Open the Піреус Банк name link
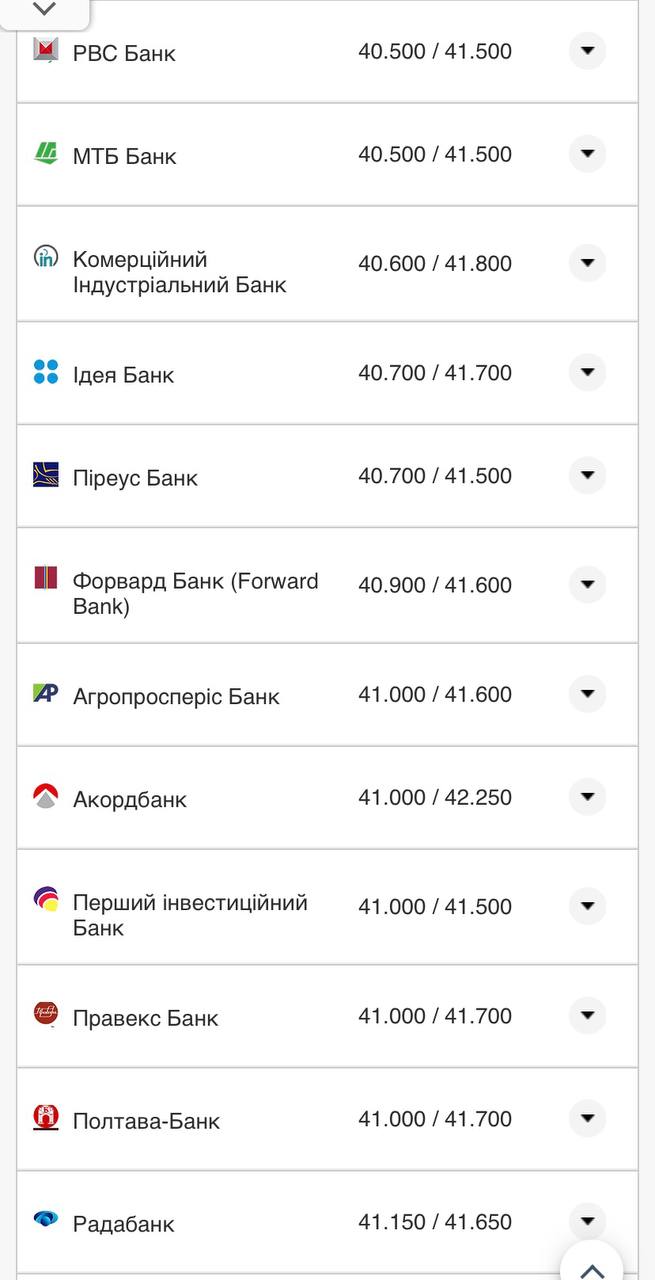Screen dimensions: 655x1280 (x=135, y=478)
